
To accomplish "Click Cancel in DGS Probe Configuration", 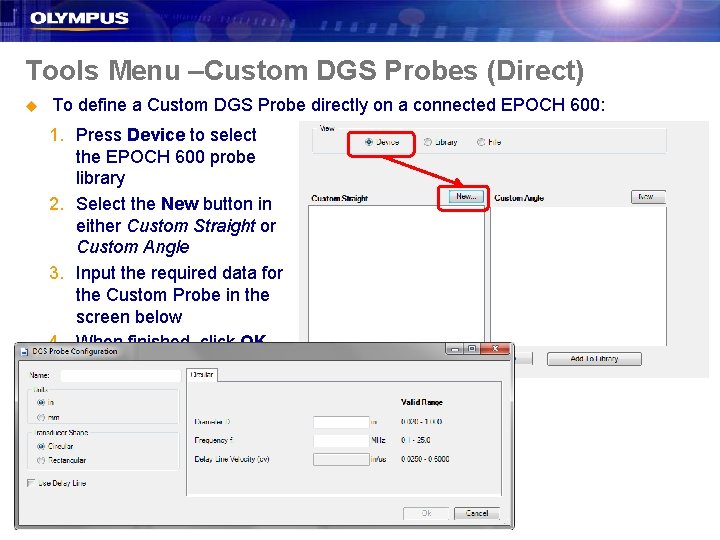I will click(477, 513).
